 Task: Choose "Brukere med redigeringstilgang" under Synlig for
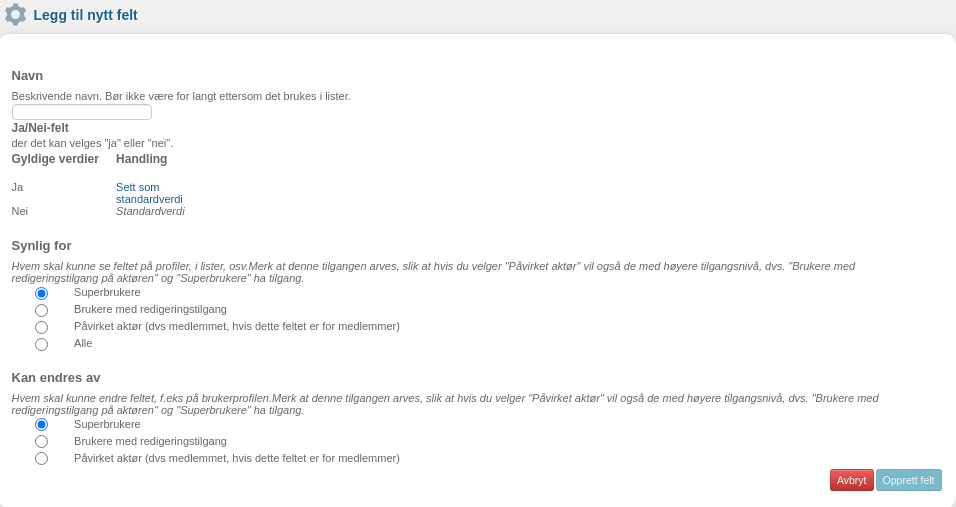point(41,310)
